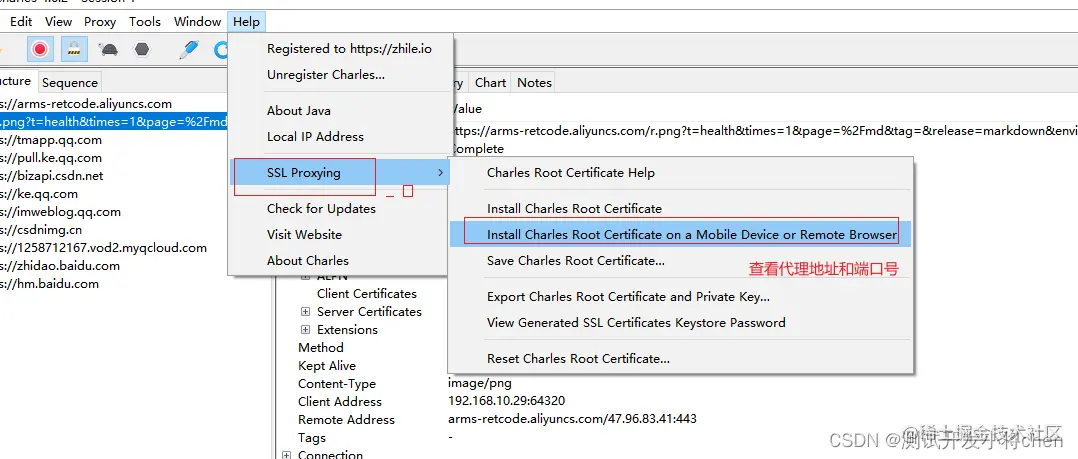Screen dimensions: 1078x459
Task: Click the 192.168.10.29:64320 value
Action: (x=507, y=401)
